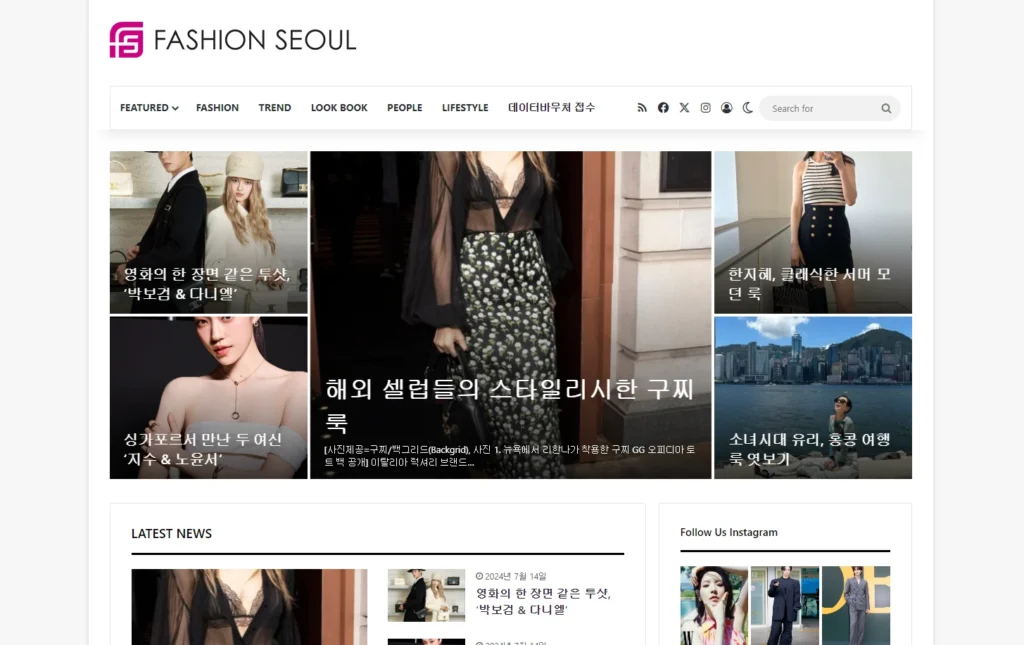
Task: Expand the FEATURED dropdown menu
Action: [149, 108]
